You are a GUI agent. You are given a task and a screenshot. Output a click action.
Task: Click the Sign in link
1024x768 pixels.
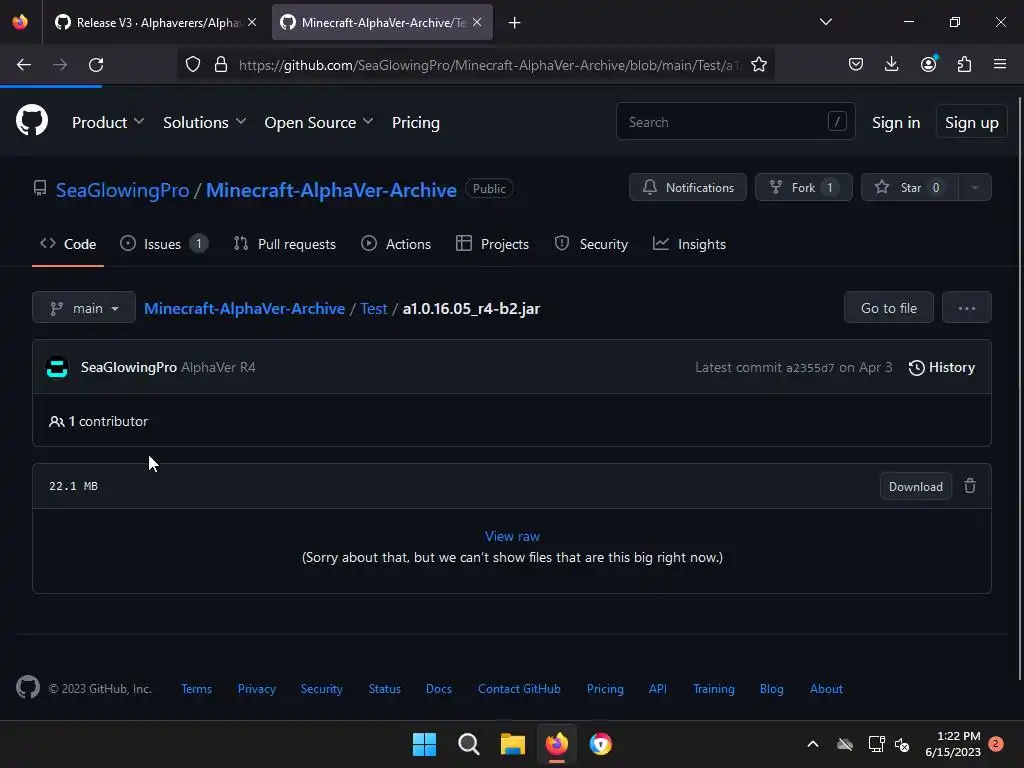coord(895,122)
